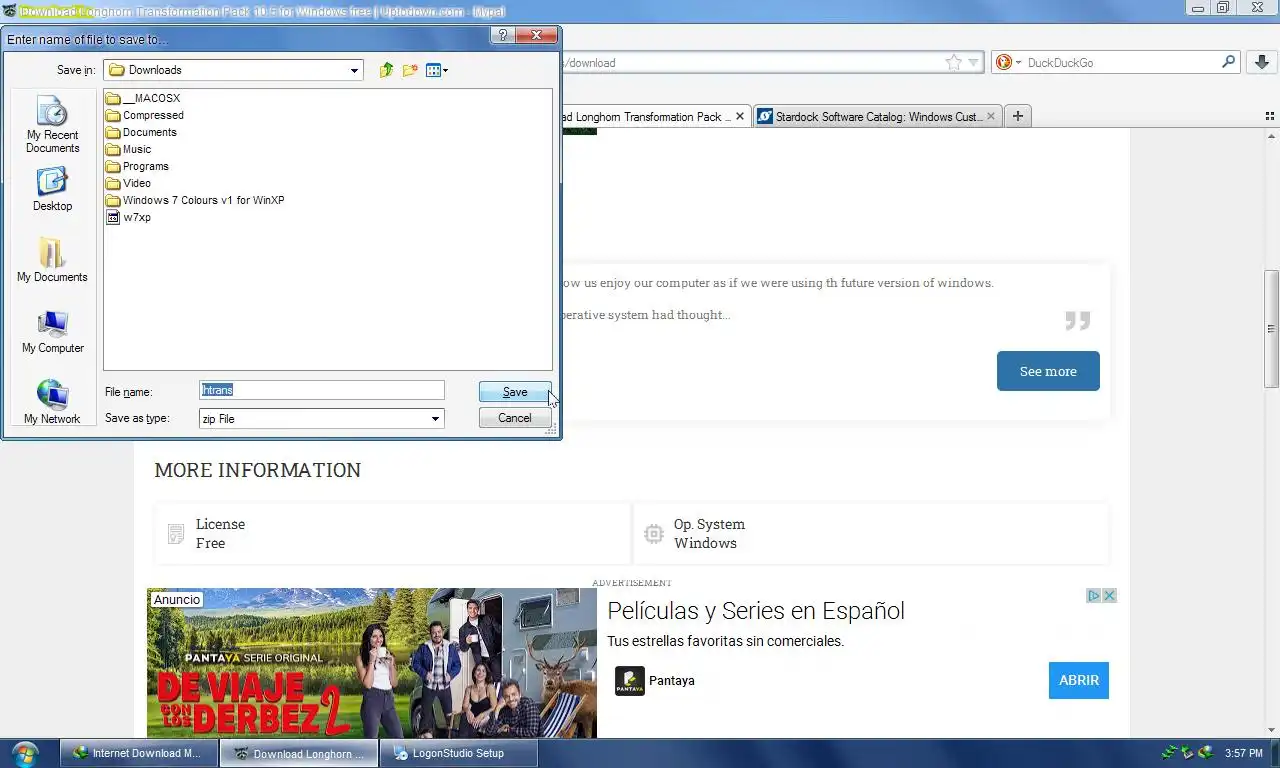
Task: Open AdChoices info icon on ad
Action: coord(1094,595)
